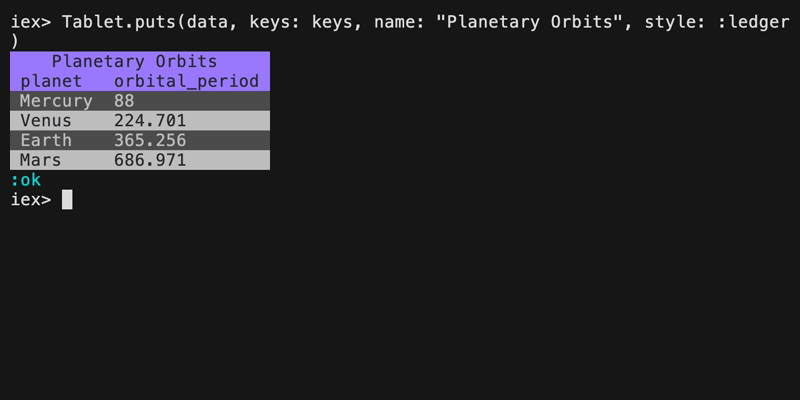
Task: Click the planet column header
Action: 51,81
